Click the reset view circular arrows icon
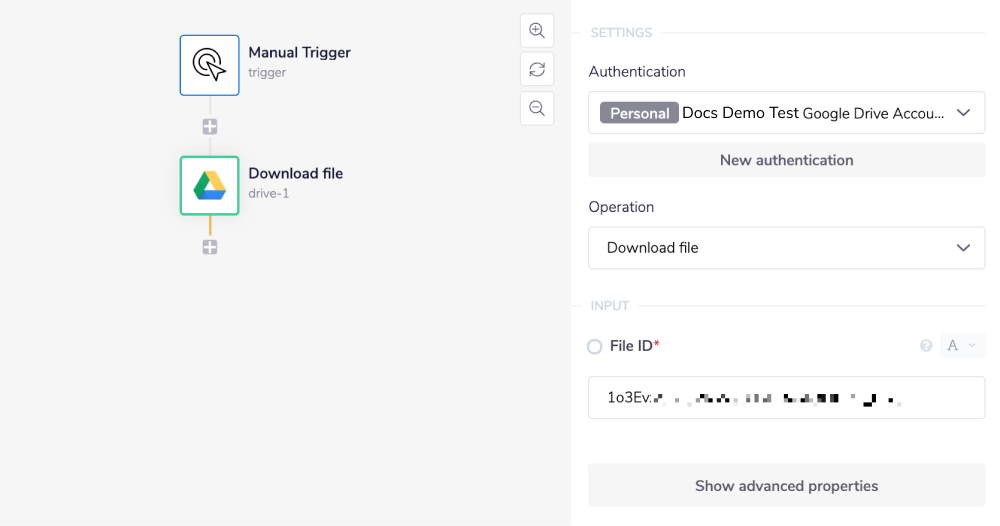1000x526 pixels. pos(537,69)
